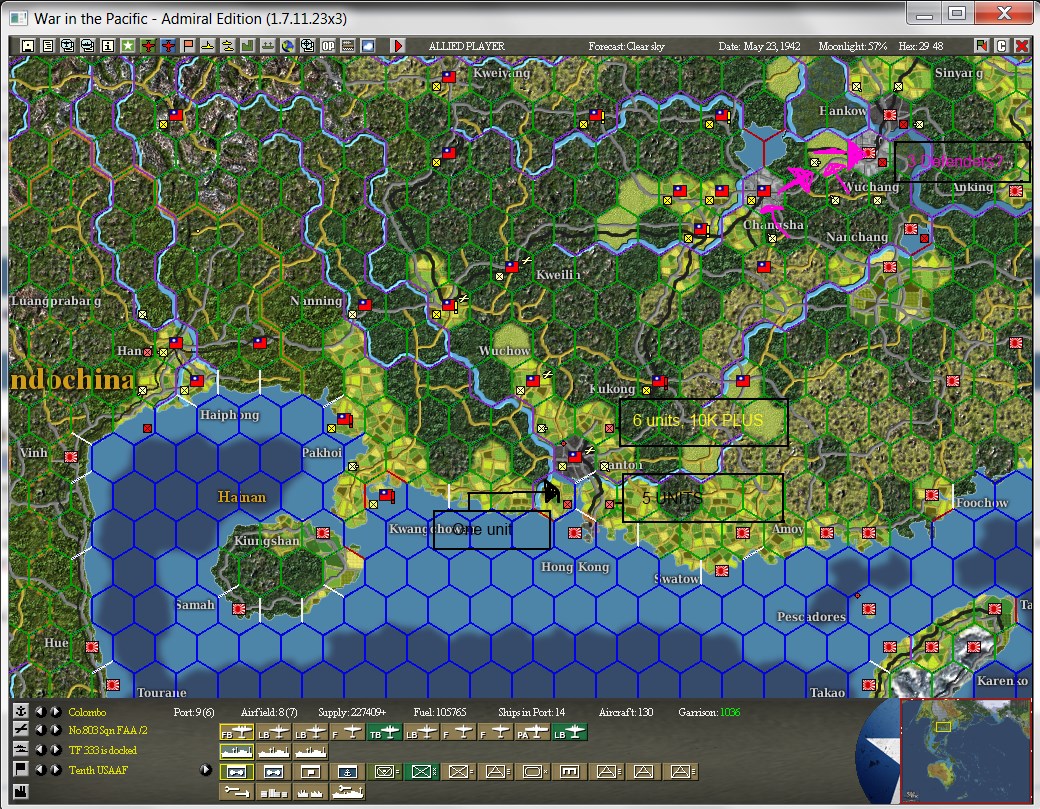Click round arrow left of the land unit row
This screenshot has height=809, width=1040.
pyautogui.click(x=206, y=770)
